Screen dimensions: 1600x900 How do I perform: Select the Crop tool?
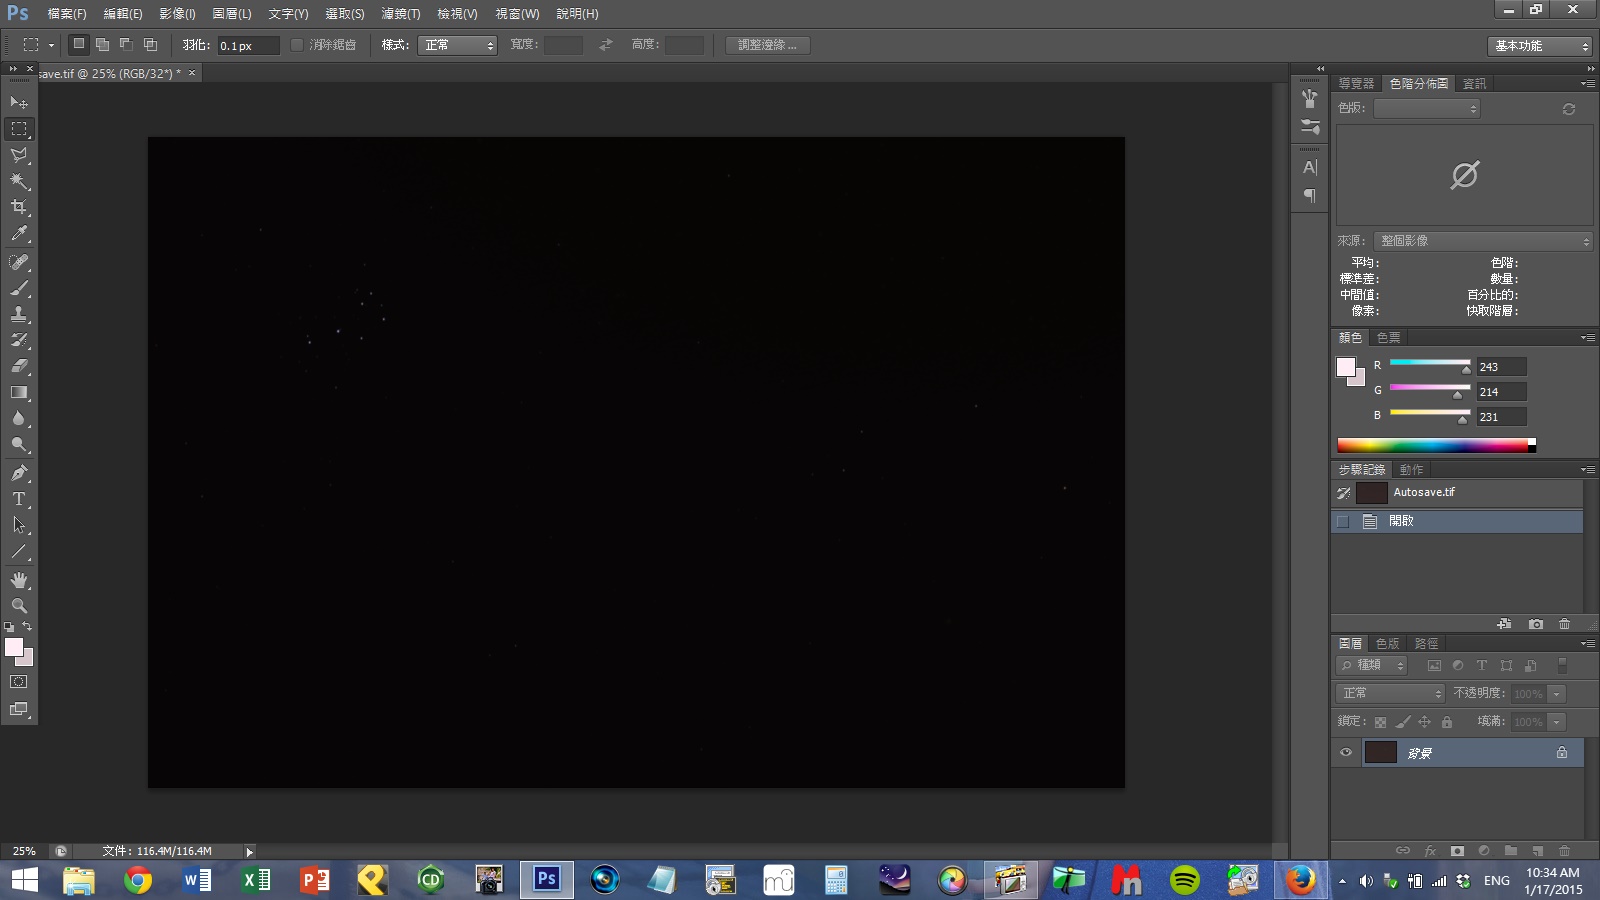(x=19, y=207)
